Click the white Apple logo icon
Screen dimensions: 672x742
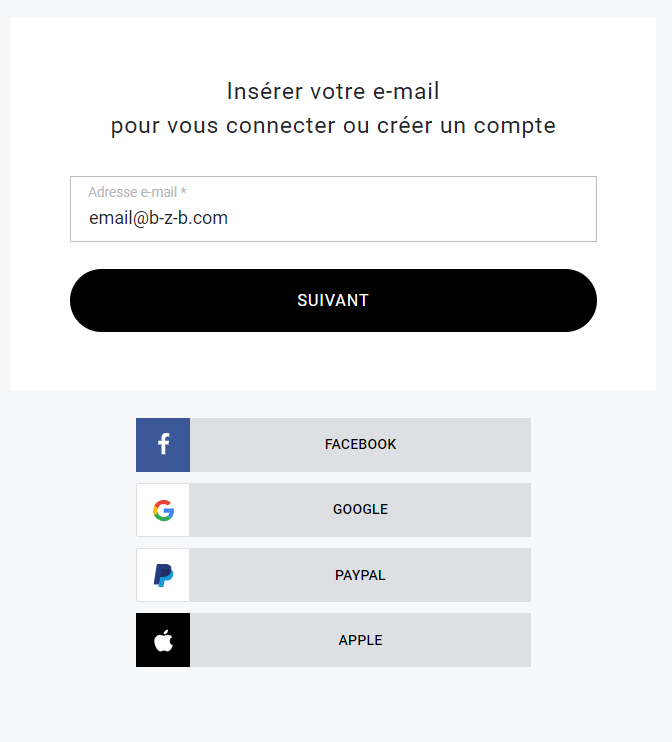(163, 640)
